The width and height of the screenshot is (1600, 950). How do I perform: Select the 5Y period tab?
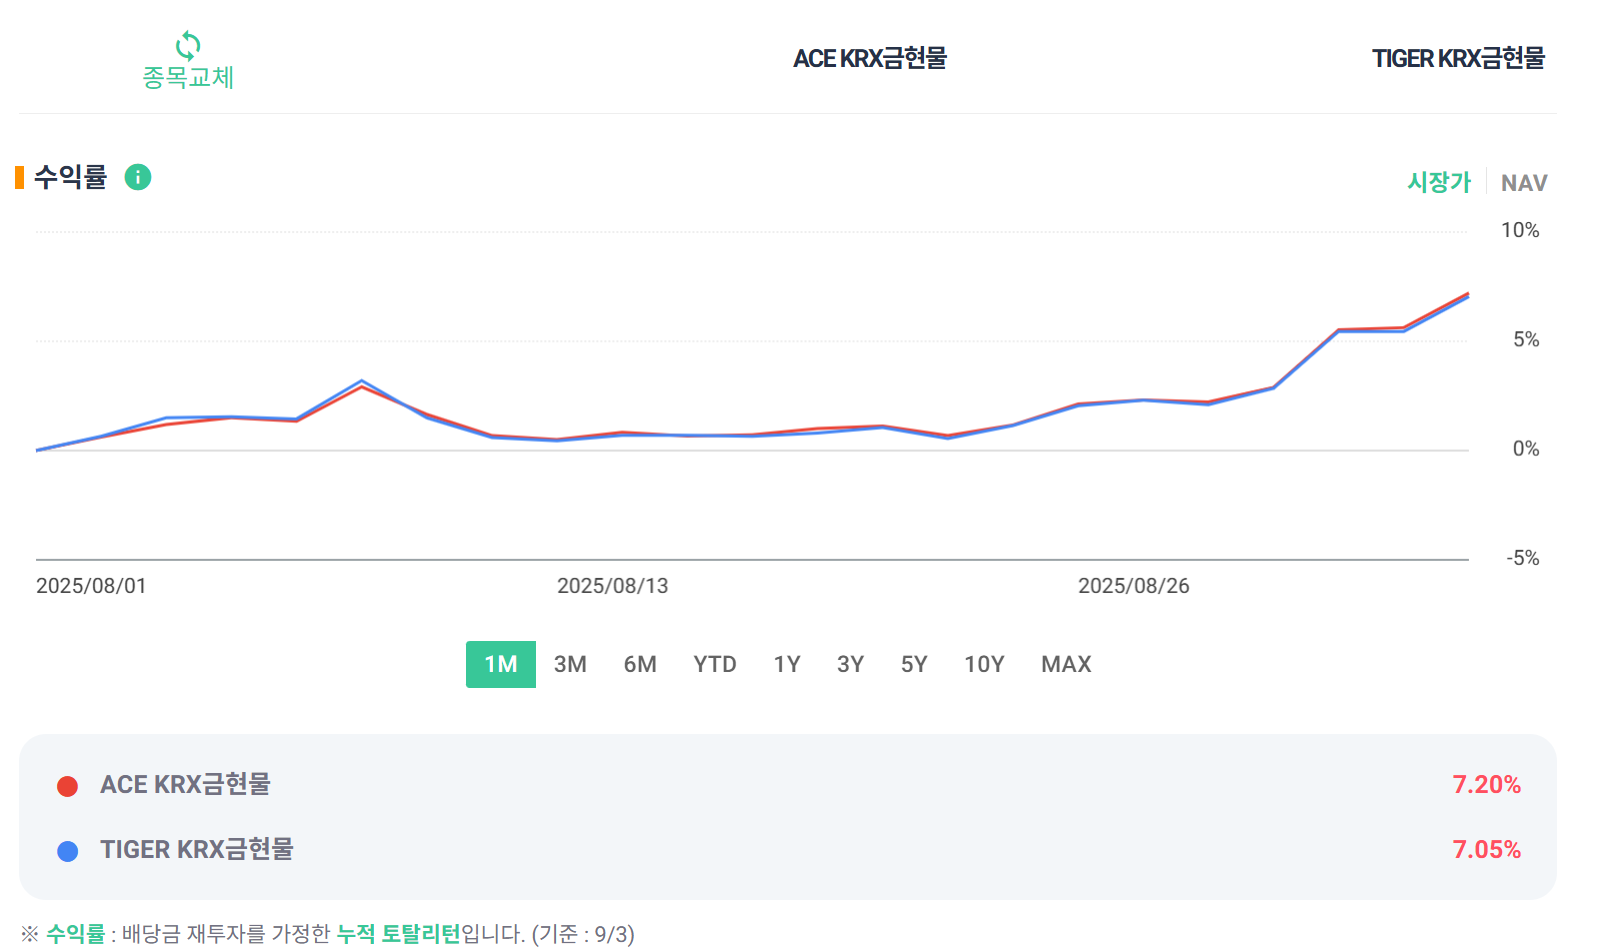pyautogui.click(x=914, y=664)
